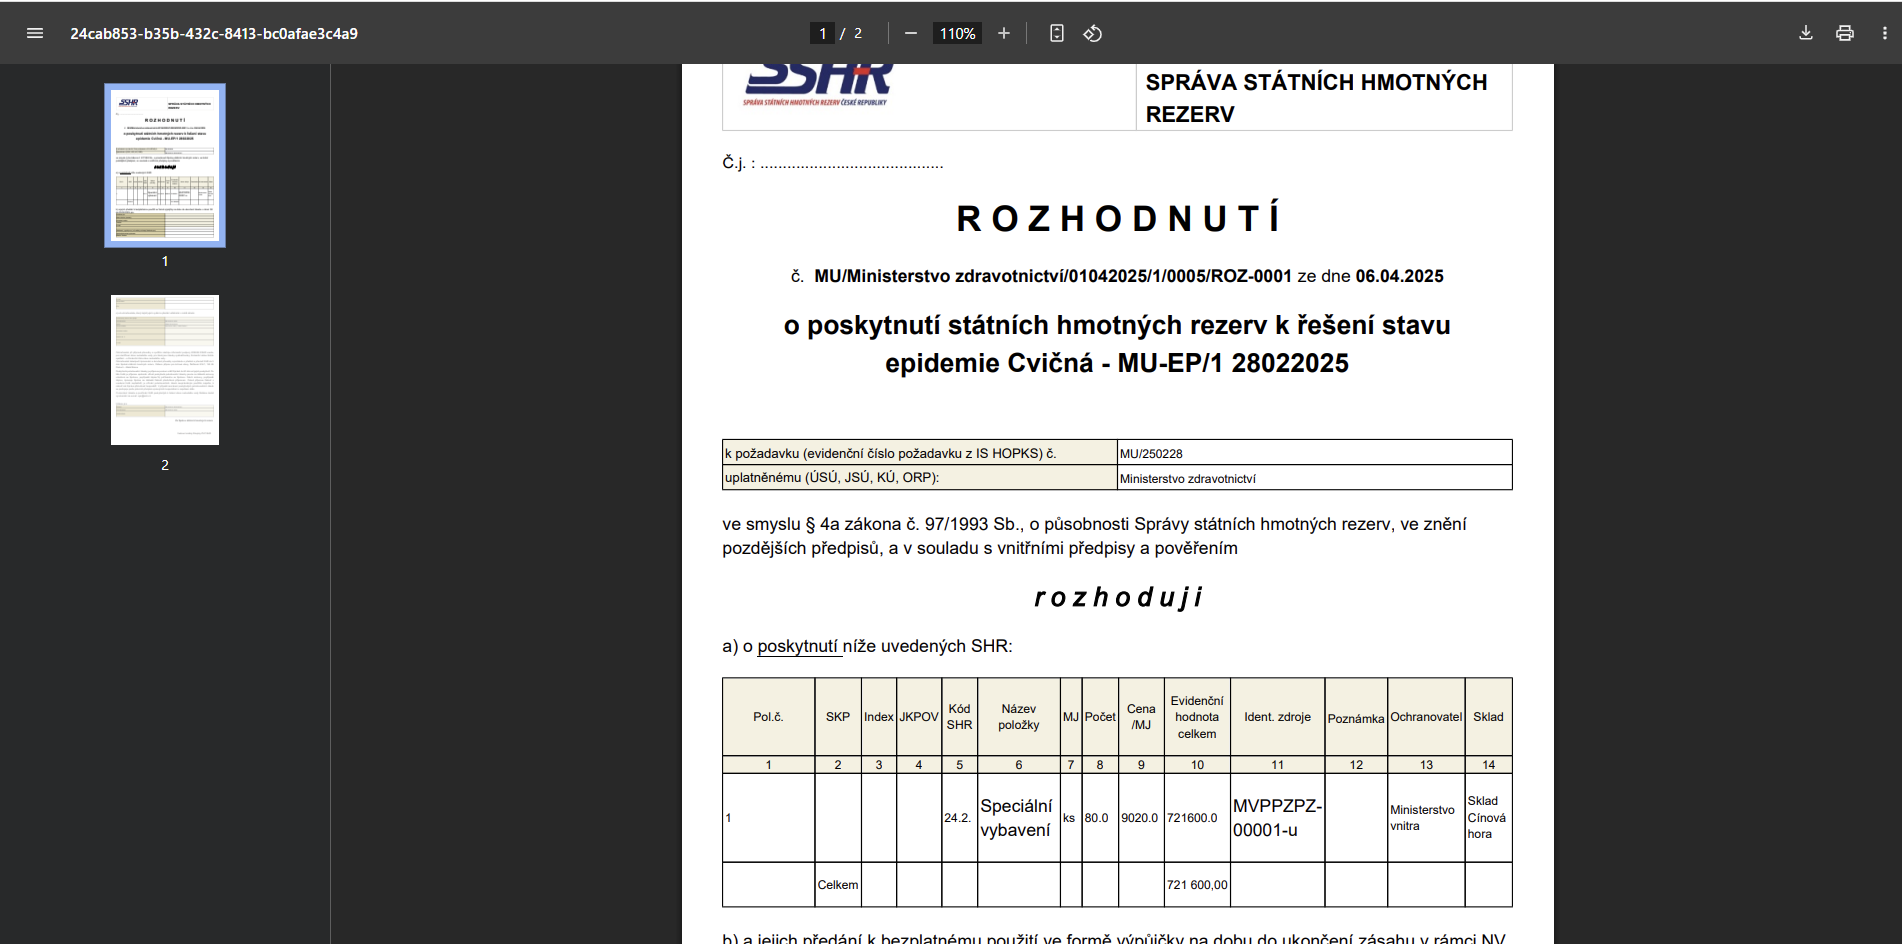Rotate the document counterclockwise
The width and height of the screenshot is (1902, 944).
(1093, 33)
